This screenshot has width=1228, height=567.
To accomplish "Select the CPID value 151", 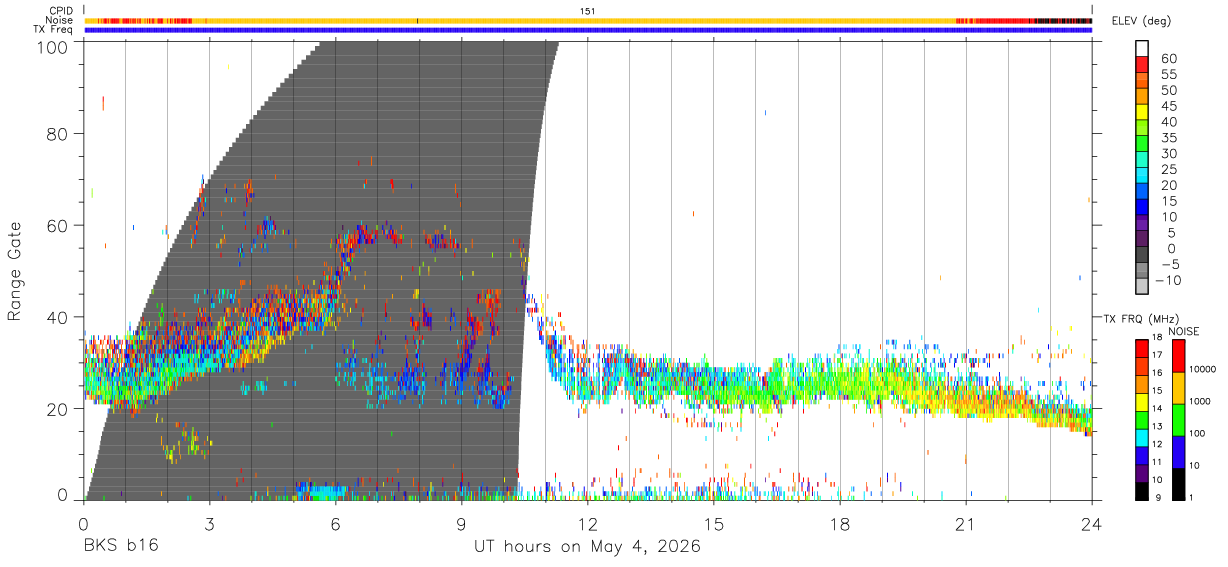I will (x=588, y=11).
